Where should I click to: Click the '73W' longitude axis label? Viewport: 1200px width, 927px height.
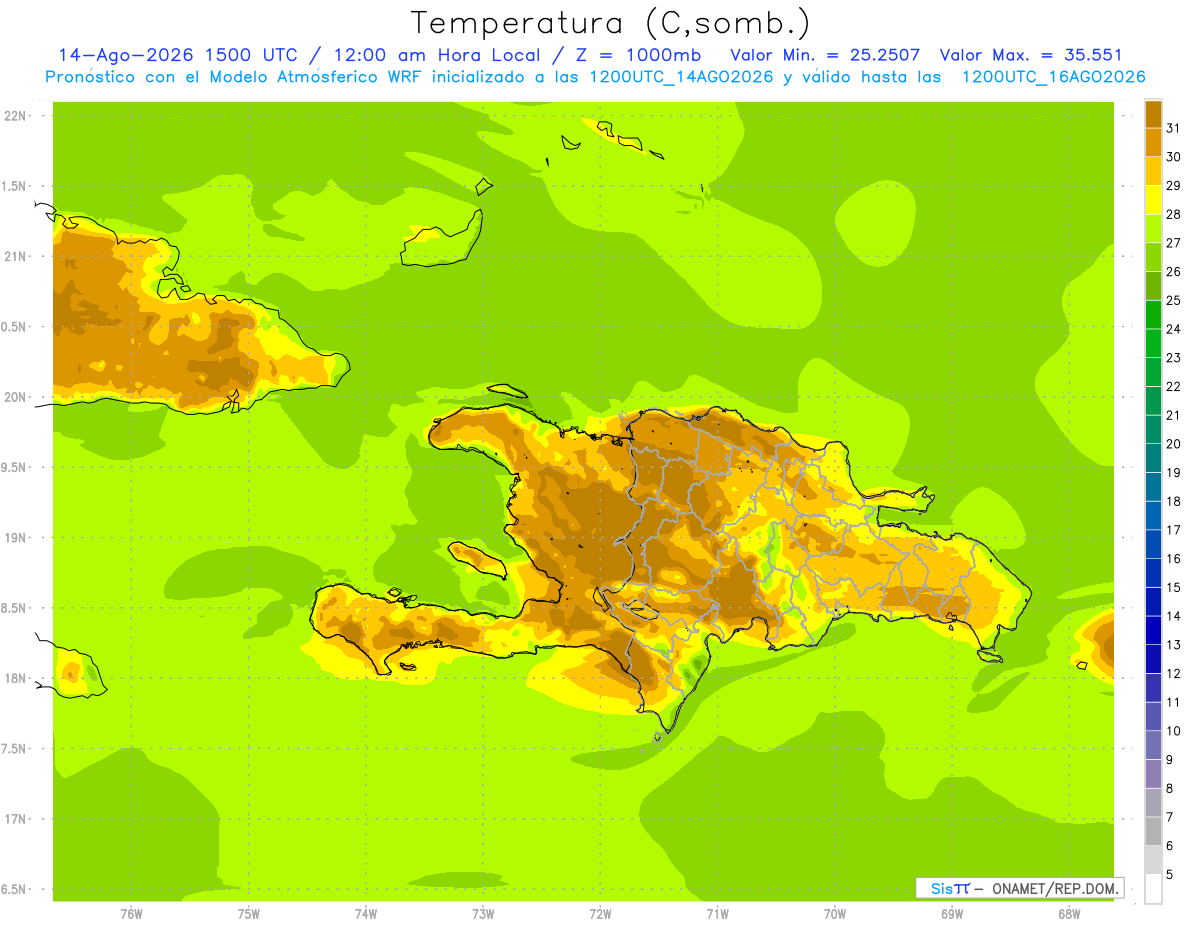(x=483, y=914)
